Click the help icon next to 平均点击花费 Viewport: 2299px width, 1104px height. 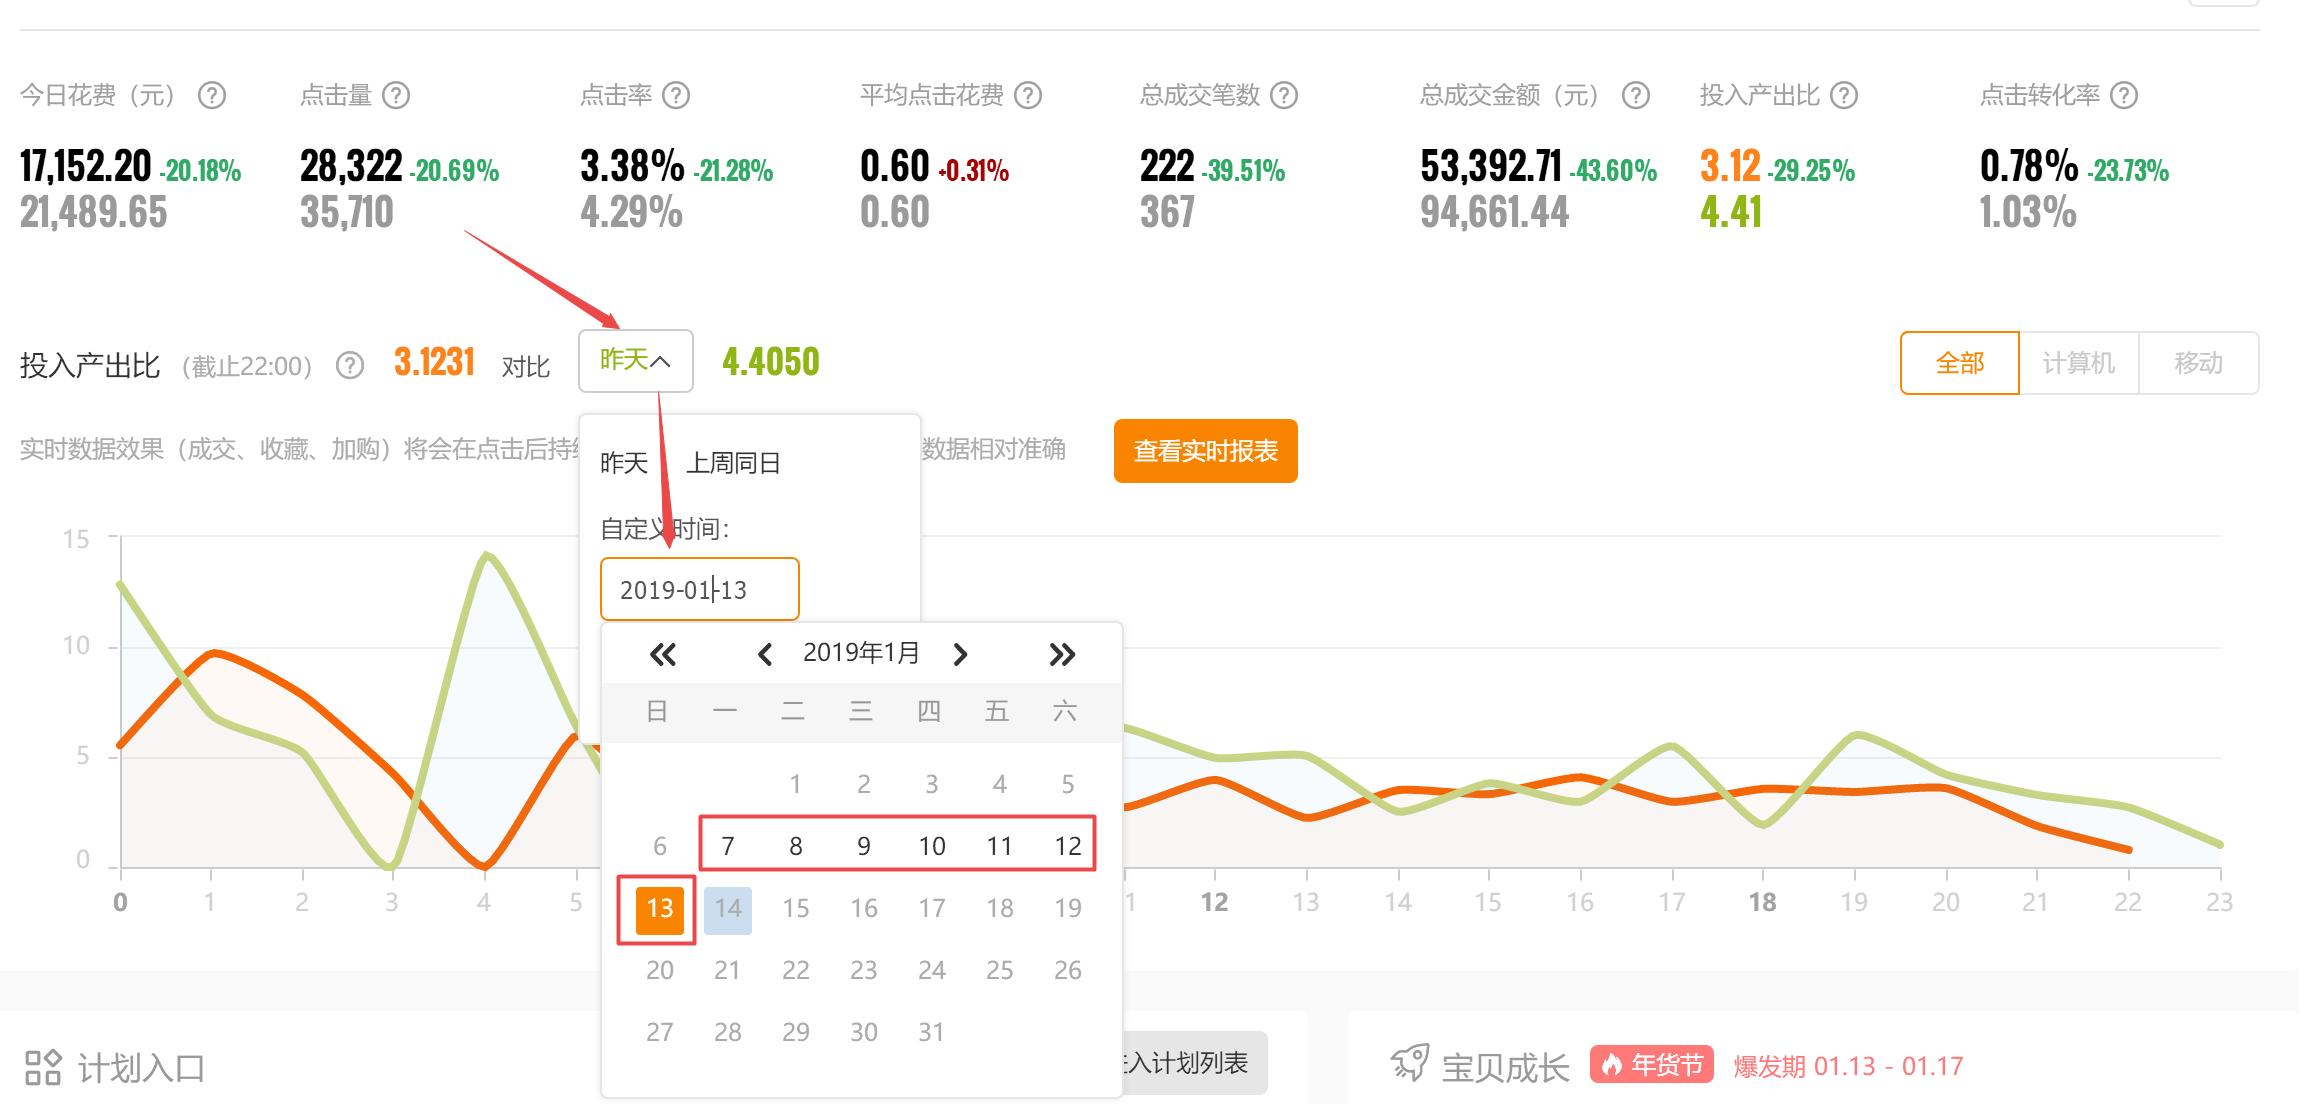(x=1026, y=95)
